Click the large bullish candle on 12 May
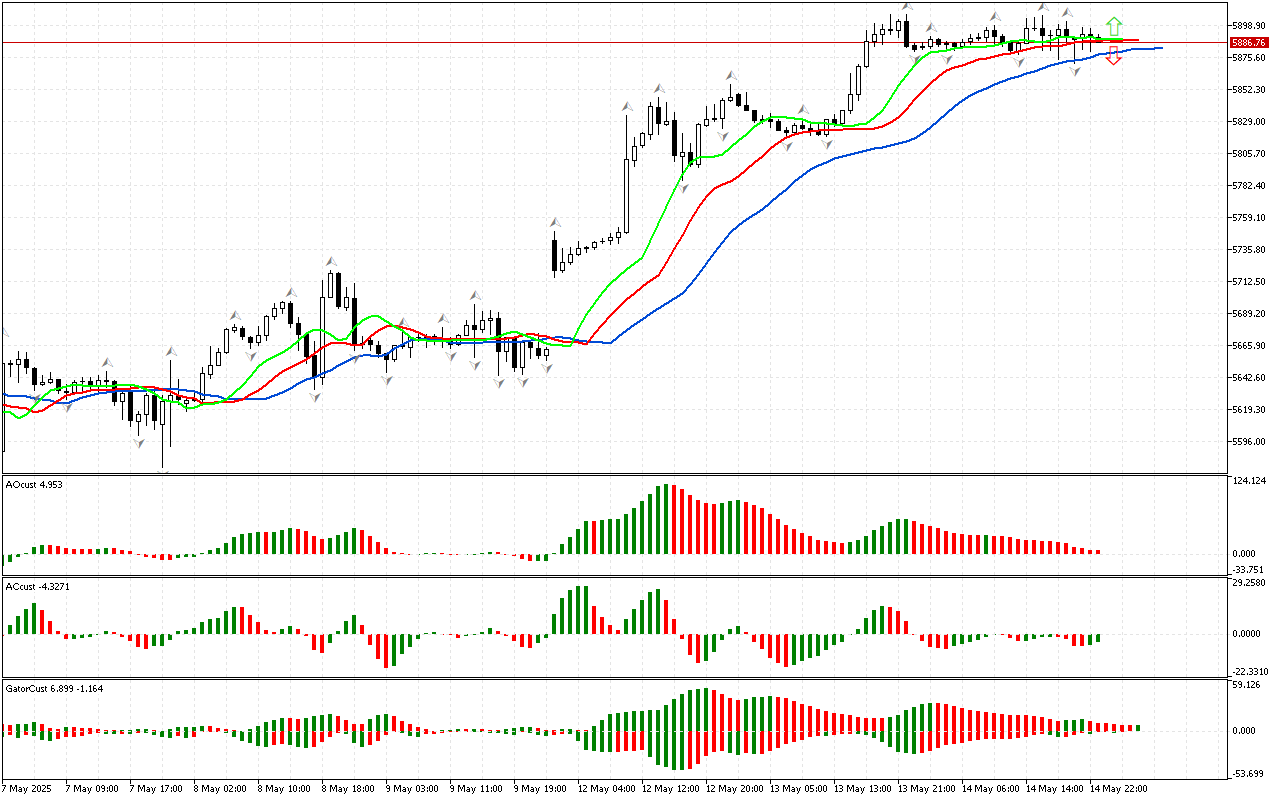This screenshot has width=1280, height=800. pos(627,196)
